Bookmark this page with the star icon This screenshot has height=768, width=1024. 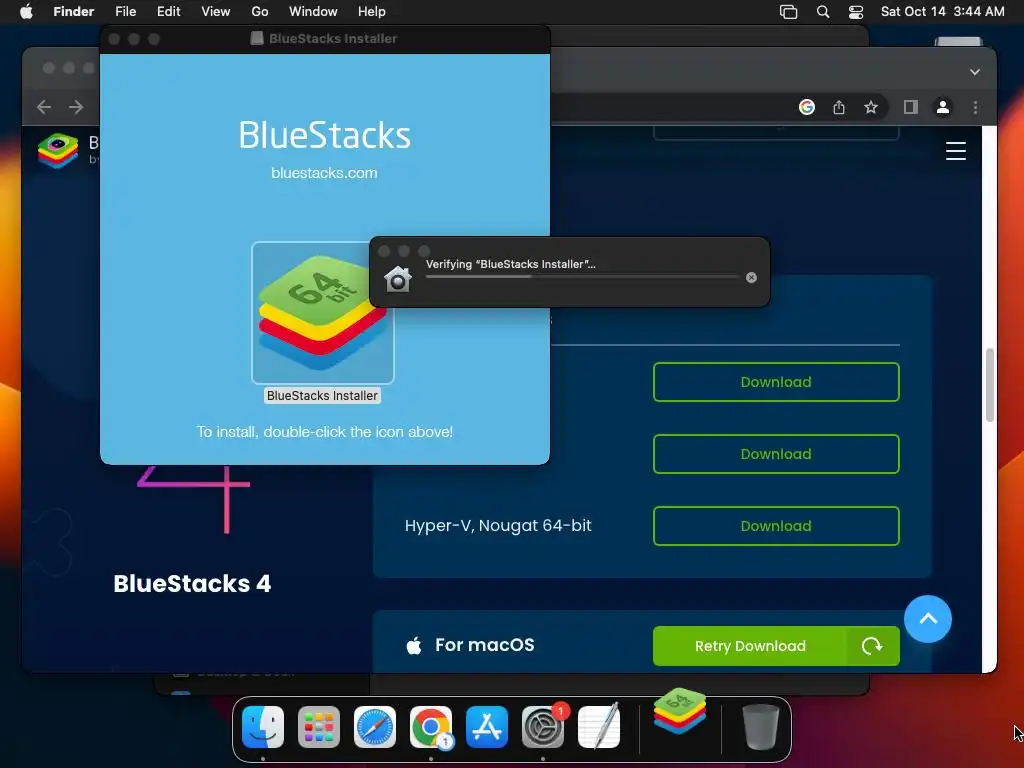tap(871, 107)
